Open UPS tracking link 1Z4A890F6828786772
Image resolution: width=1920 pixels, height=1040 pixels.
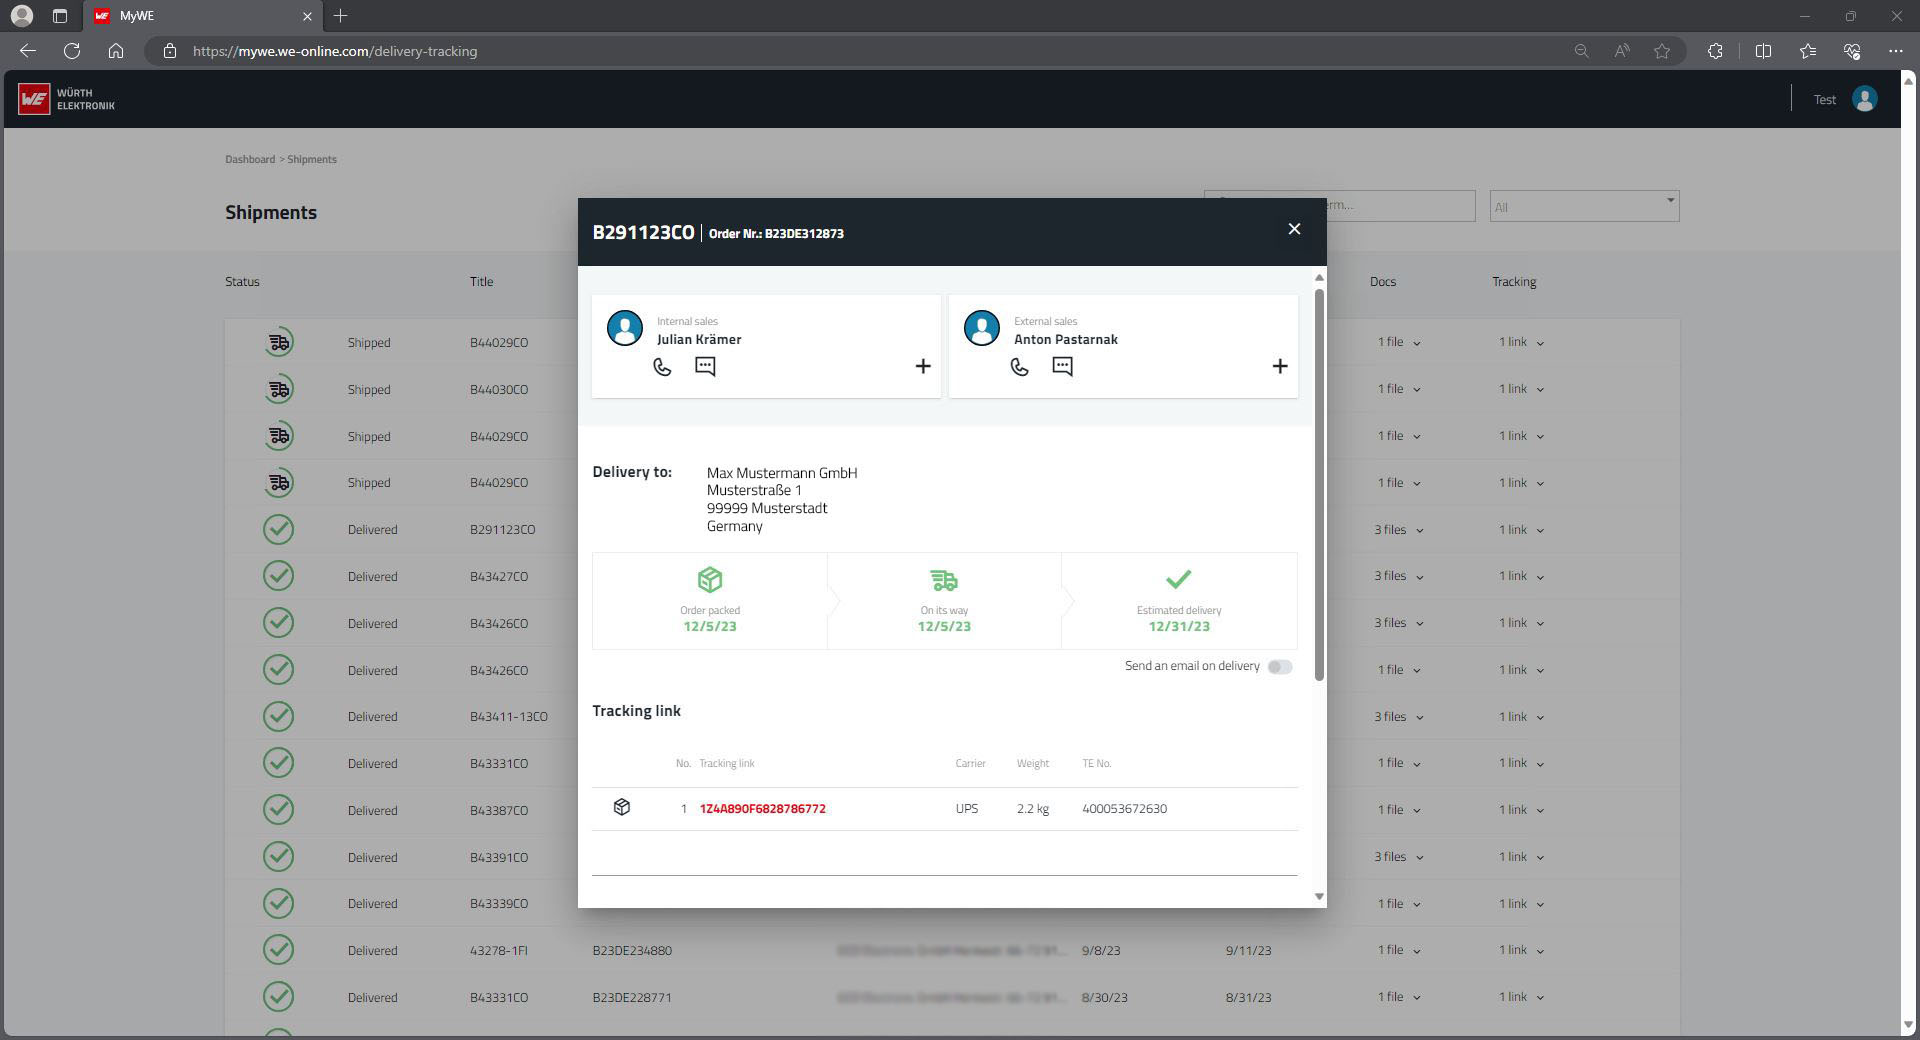[762, 809]
